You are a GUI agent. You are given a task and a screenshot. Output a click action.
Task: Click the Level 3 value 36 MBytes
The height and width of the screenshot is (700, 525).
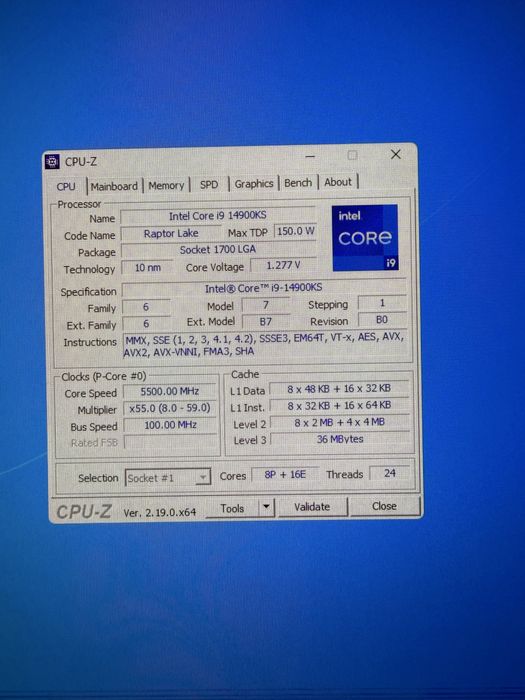pyautogui.click(x=340, y=439)
